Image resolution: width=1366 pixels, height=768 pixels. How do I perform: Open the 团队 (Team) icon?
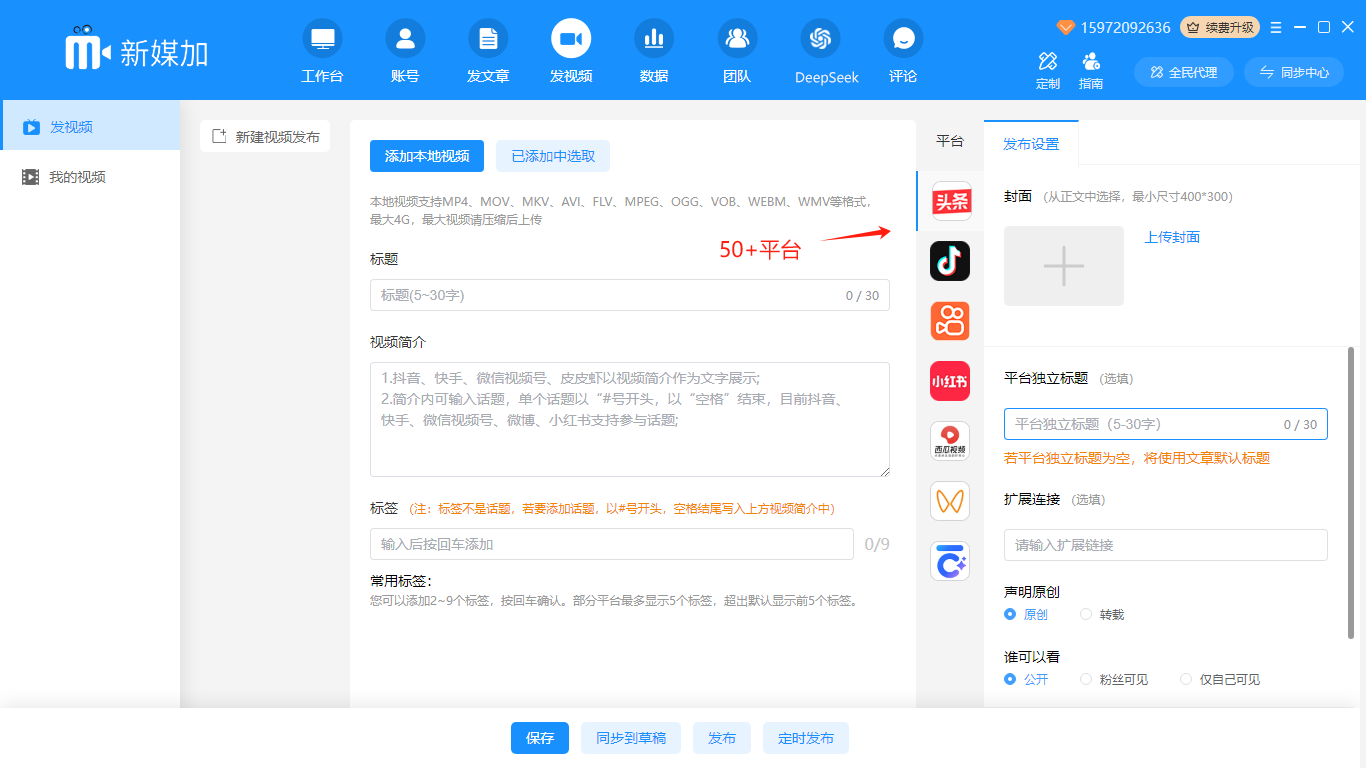737,39
